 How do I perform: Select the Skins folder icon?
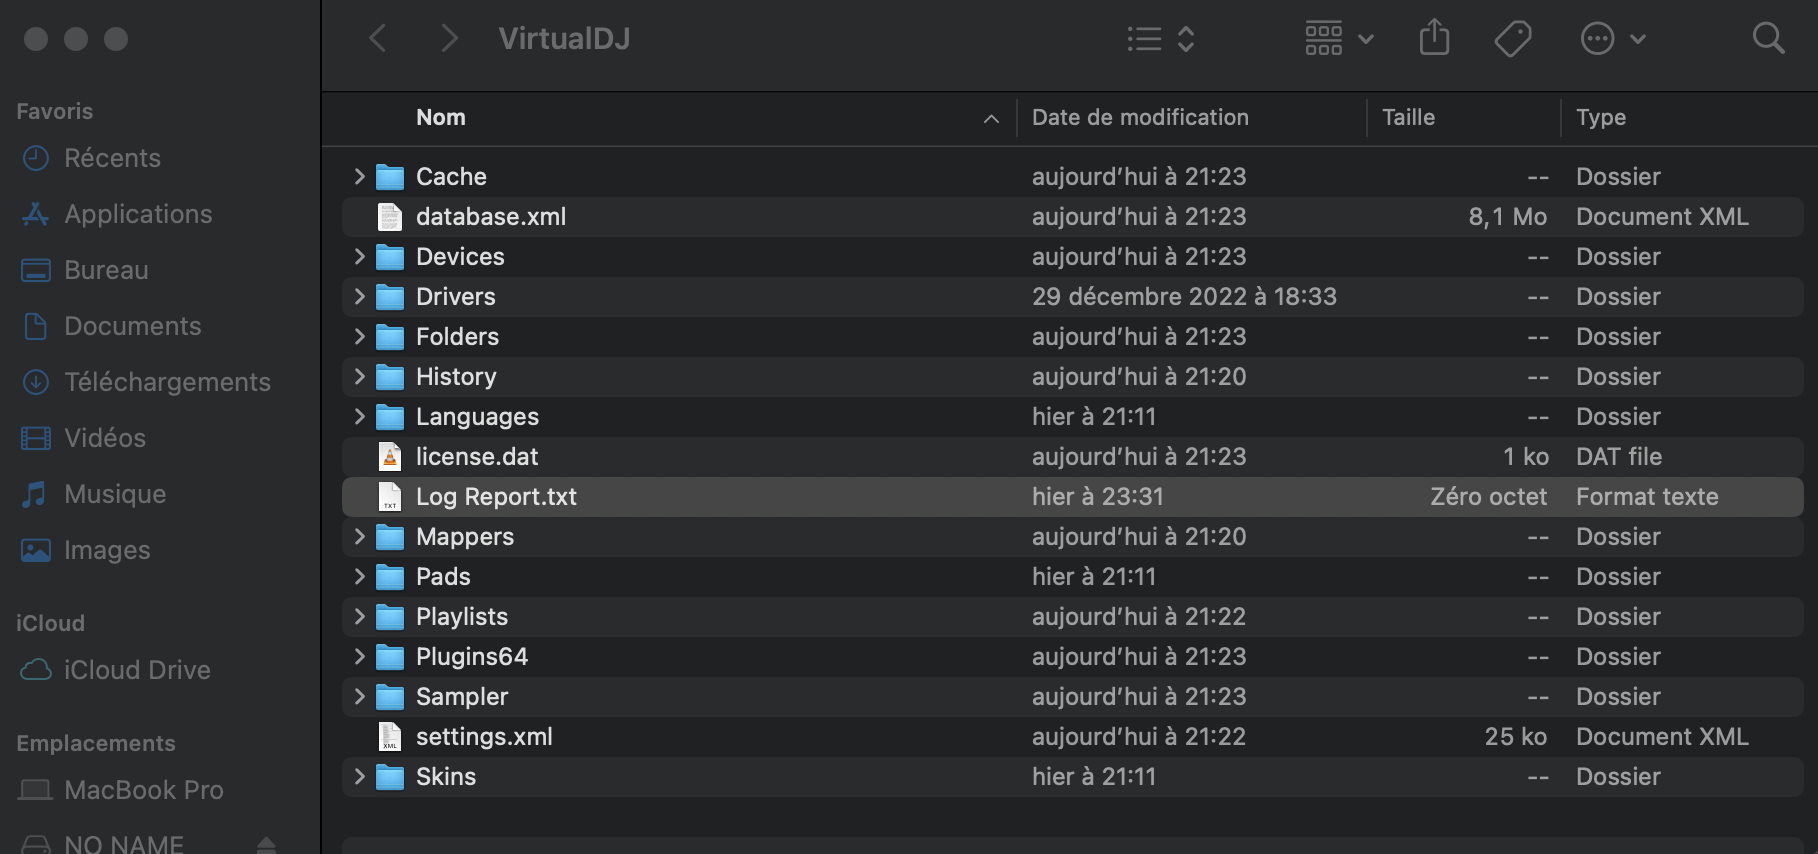pos(390,777)
